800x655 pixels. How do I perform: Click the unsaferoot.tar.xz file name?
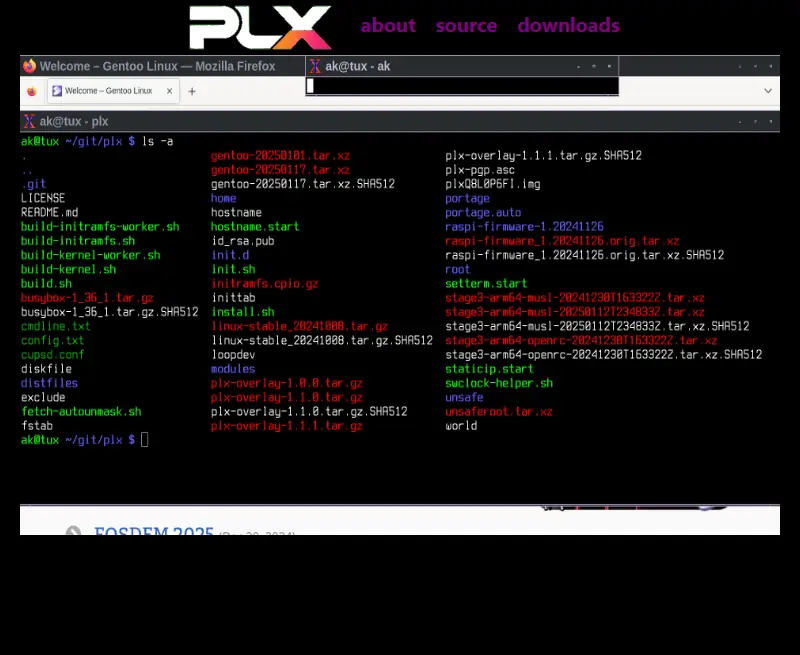pos(499,412)
